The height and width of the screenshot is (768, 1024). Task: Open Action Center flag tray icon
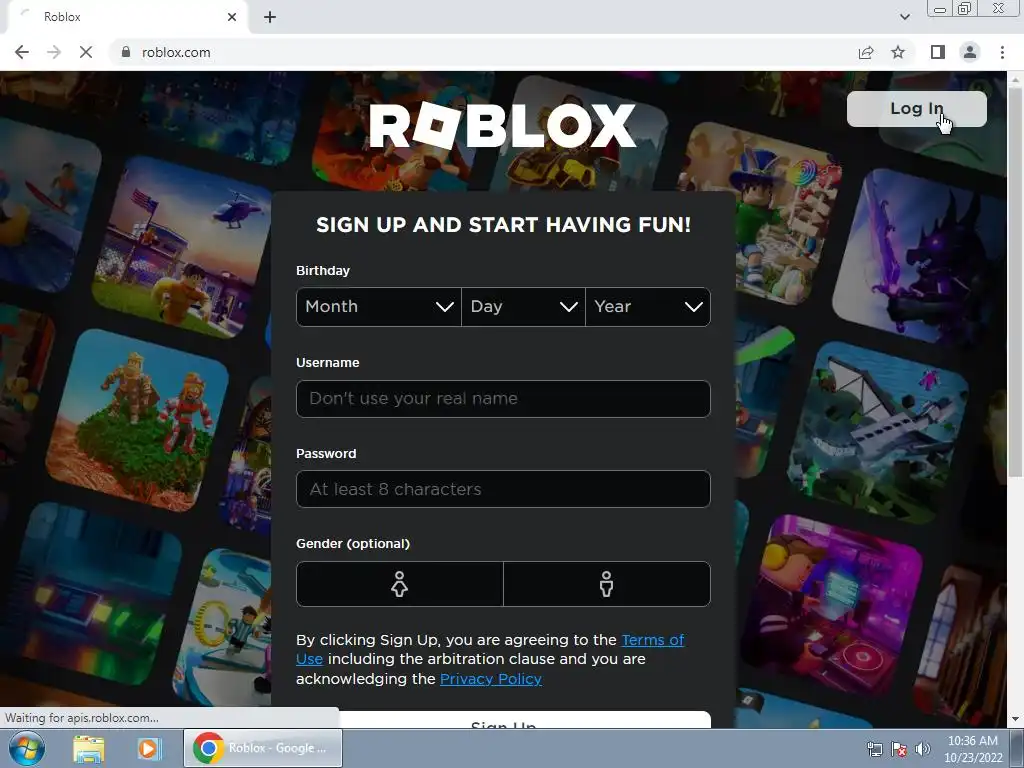click(x=899, y=749)
